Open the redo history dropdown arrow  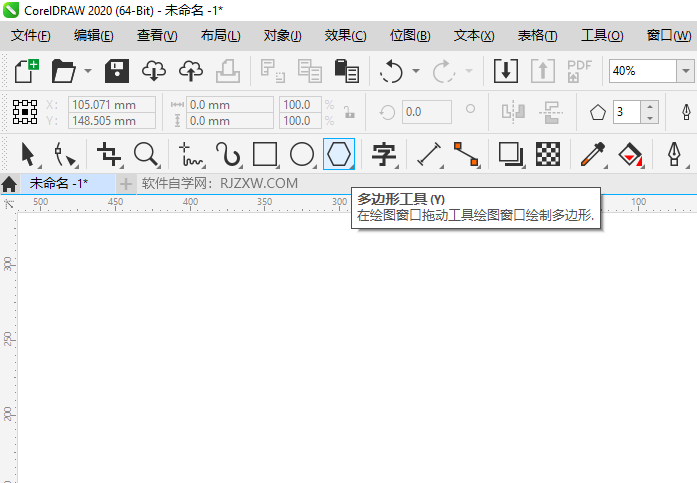click(x=469, y=71)
